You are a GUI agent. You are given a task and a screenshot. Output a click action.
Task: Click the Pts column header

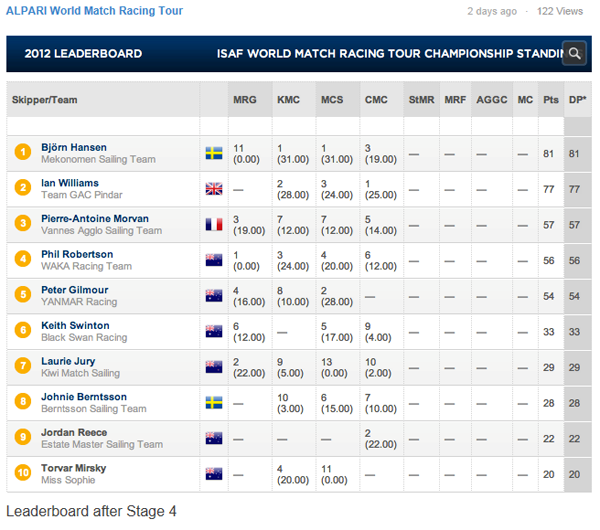[x=551, y=100]
